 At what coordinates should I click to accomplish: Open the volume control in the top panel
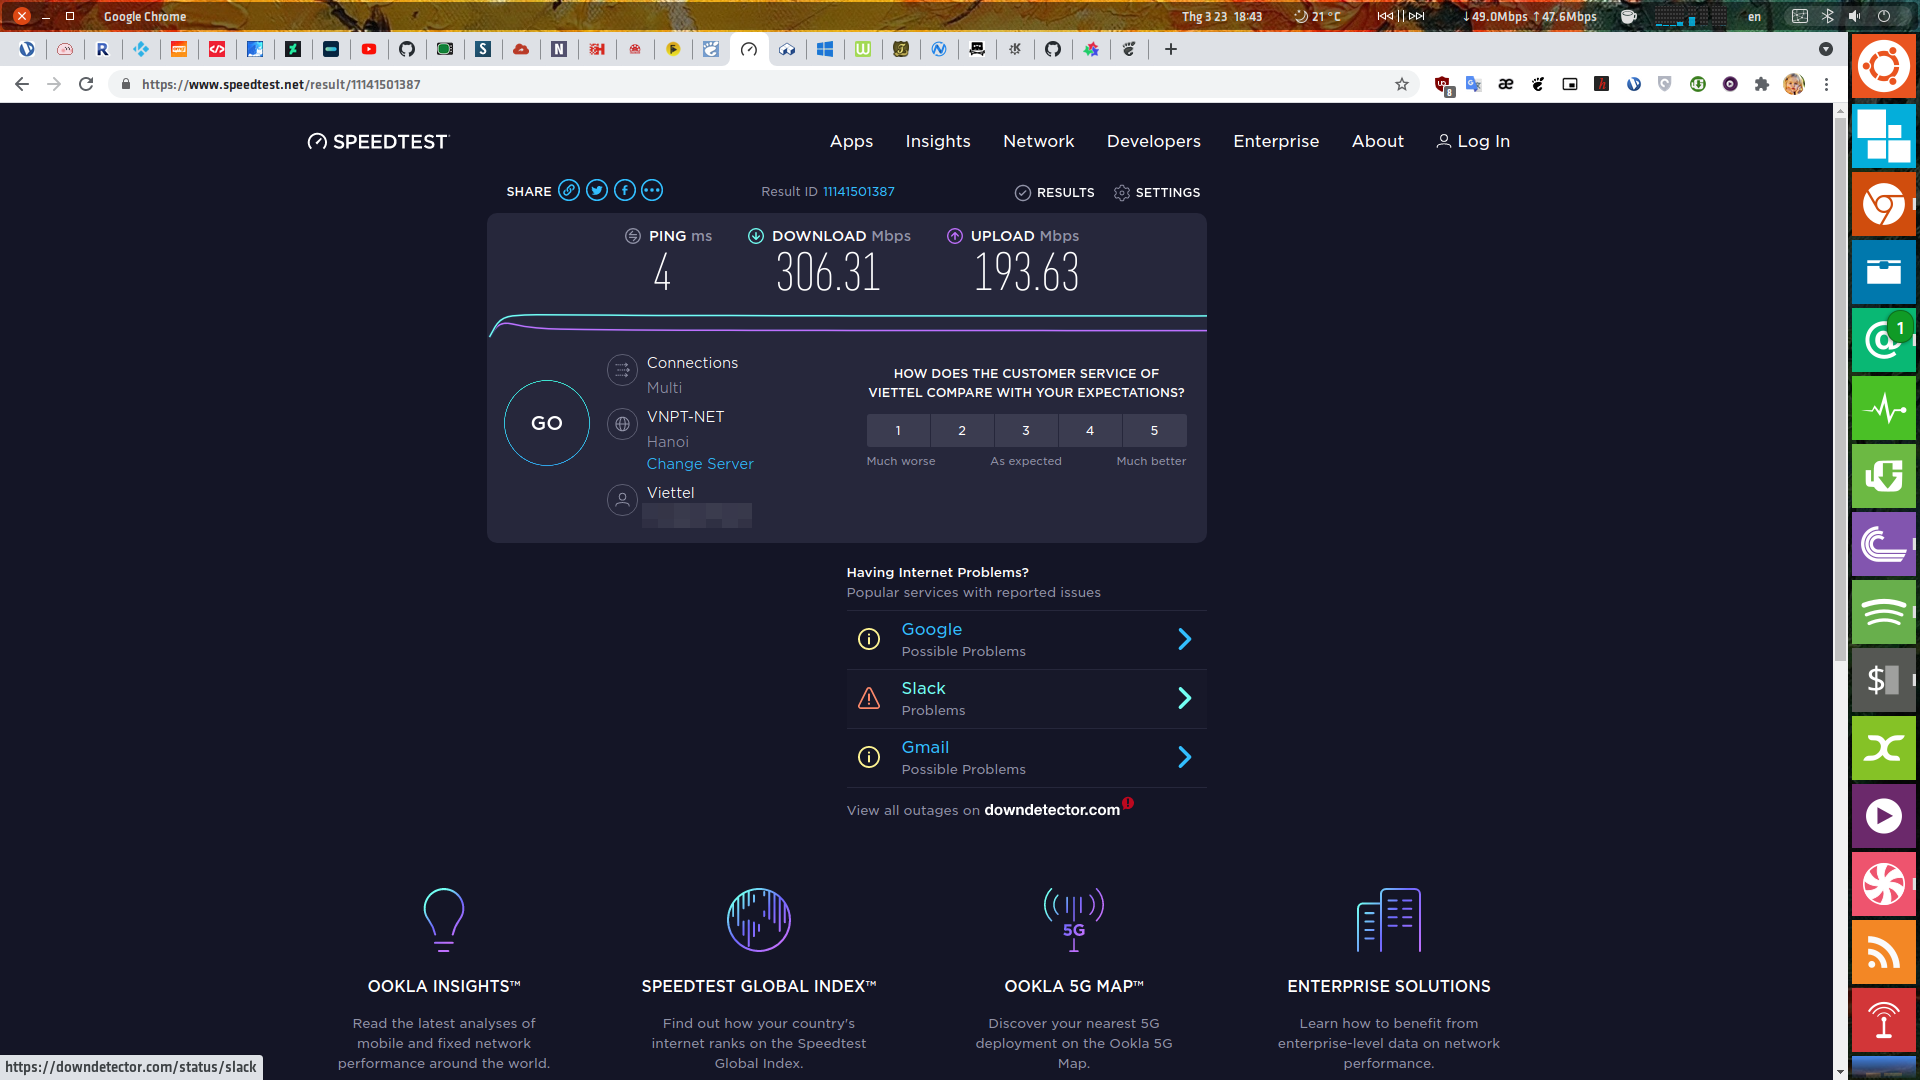point(1855,16)
